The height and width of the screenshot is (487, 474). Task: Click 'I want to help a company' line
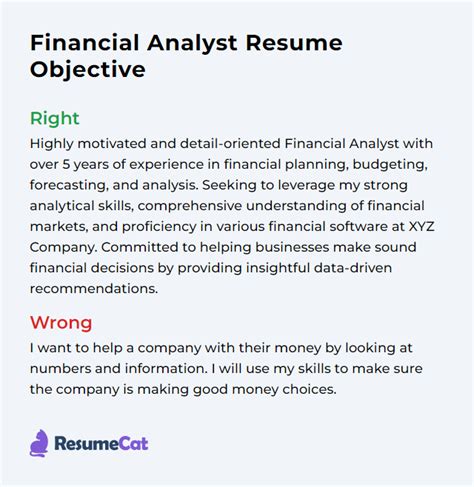[221, 348]
